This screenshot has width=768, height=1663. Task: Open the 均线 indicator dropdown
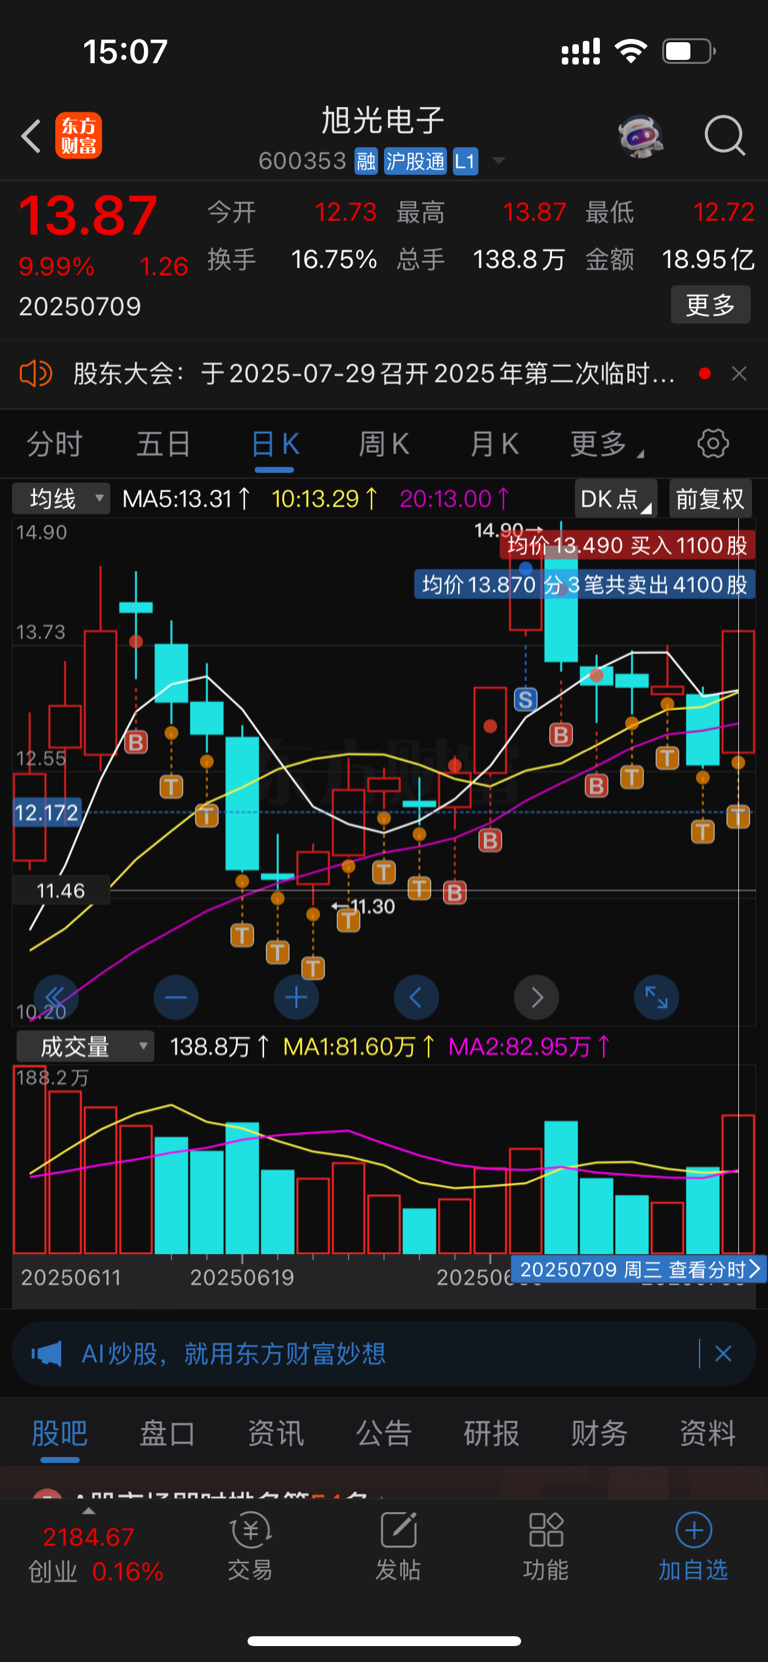coord(61,498)
